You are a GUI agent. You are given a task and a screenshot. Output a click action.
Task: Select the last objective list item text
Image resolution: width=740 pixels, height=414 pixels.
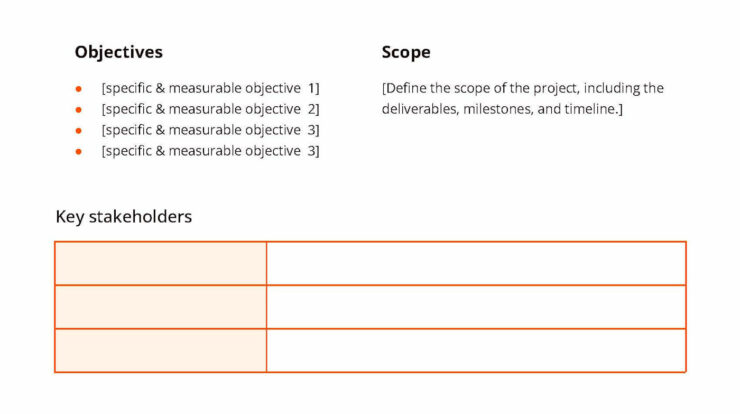click(x=210, y=151)
